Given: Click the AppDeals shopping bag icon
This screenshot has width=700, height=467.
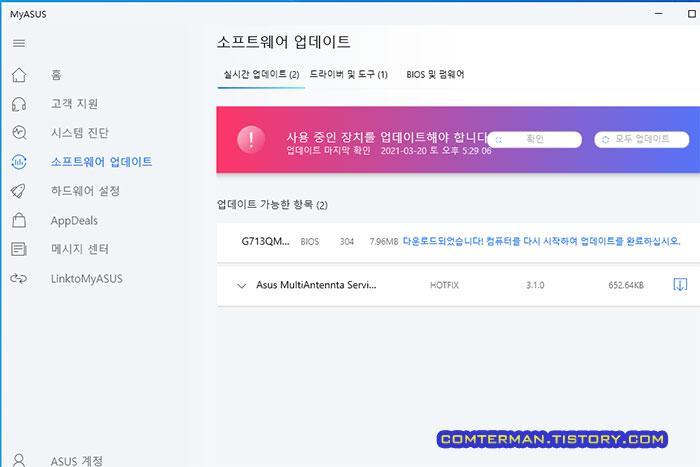Looking at the screenshot, I should point(19,221).
